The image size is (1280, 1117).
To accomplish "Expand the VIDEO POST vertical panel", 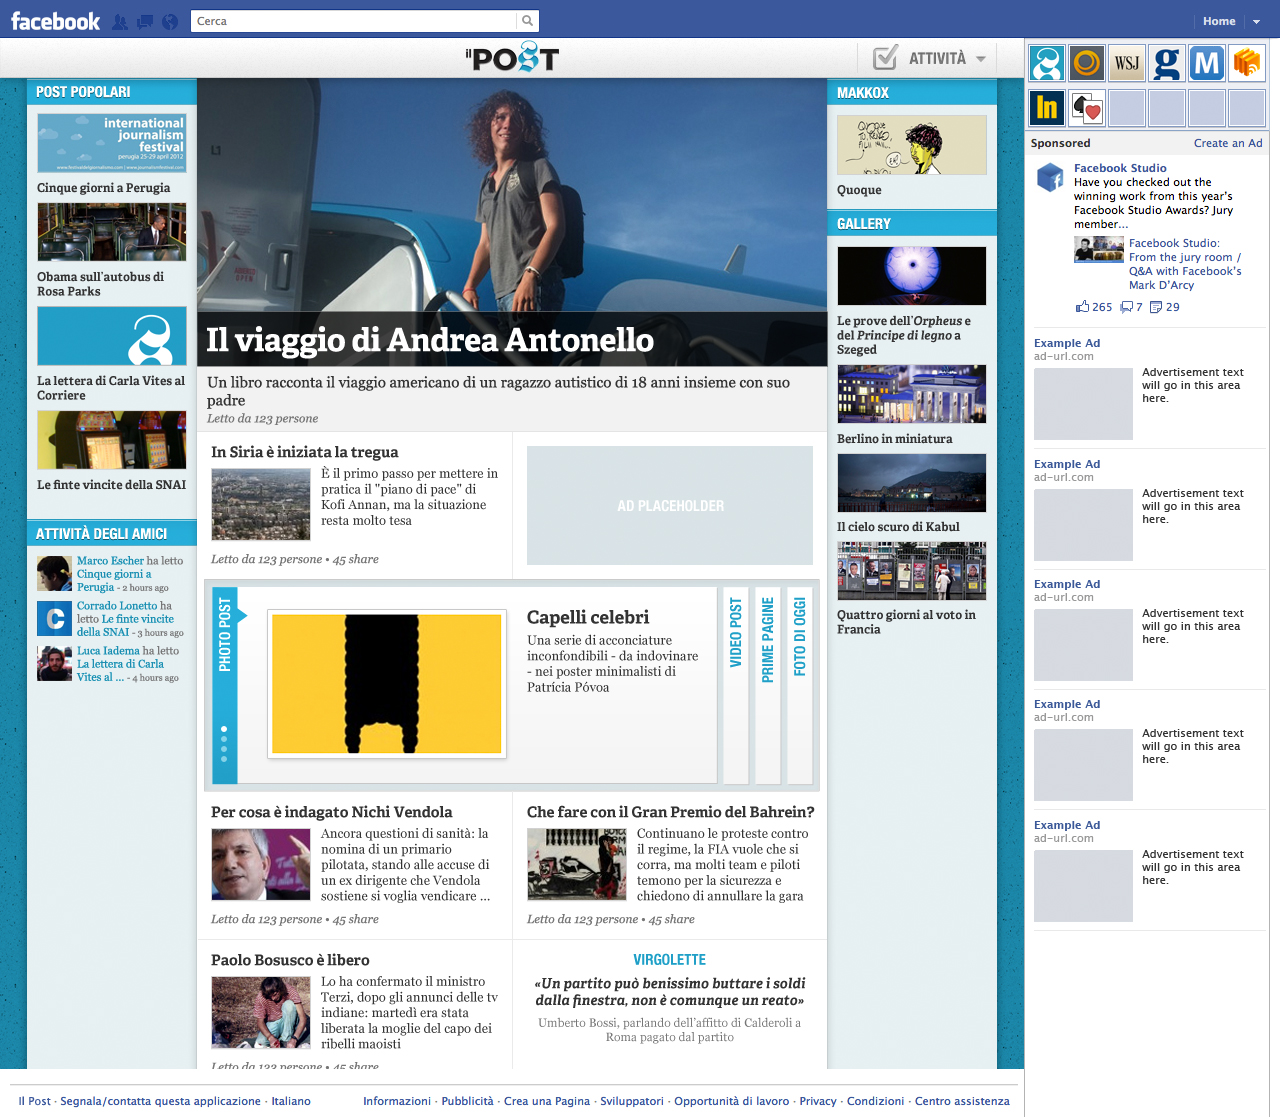I will tap(736, 684).
